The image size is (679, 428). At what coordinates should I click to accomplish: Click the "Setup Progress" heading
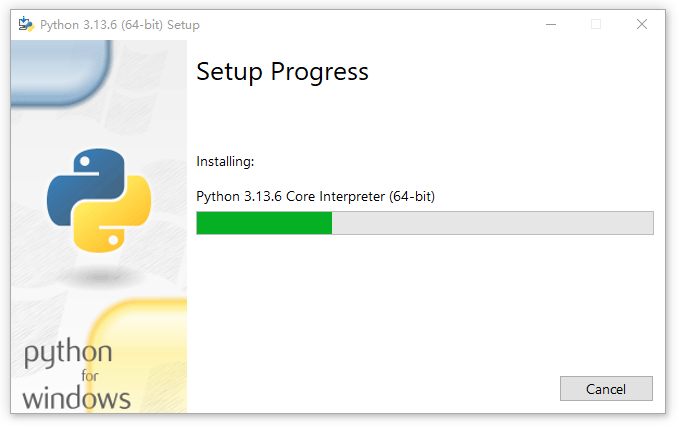[x=282, y=72]
